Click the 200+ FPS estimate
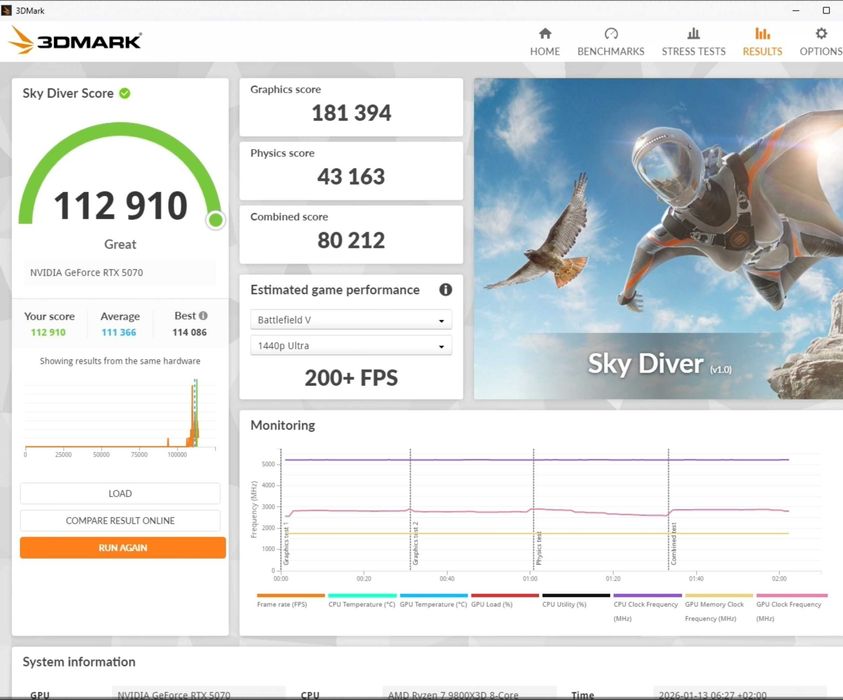 point(351,378)
